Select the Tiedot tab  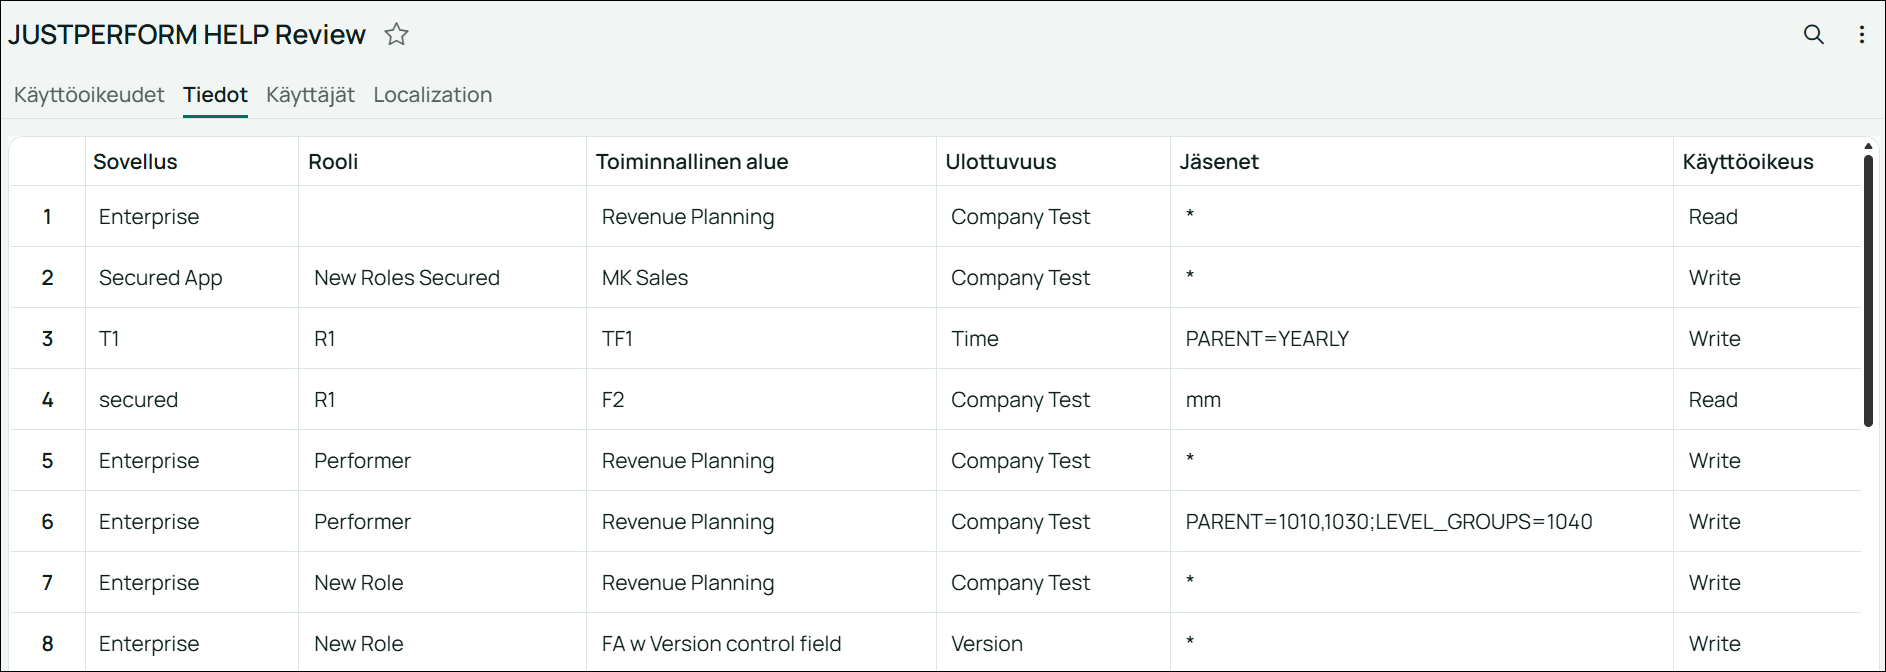(215, 95)
